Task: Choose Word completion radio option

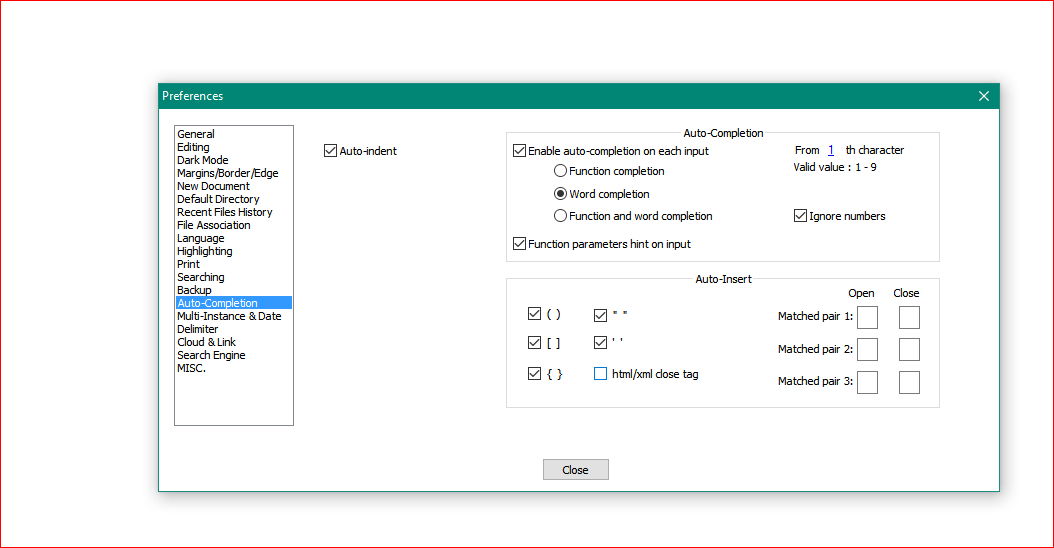Action: (x=560, y=194)
